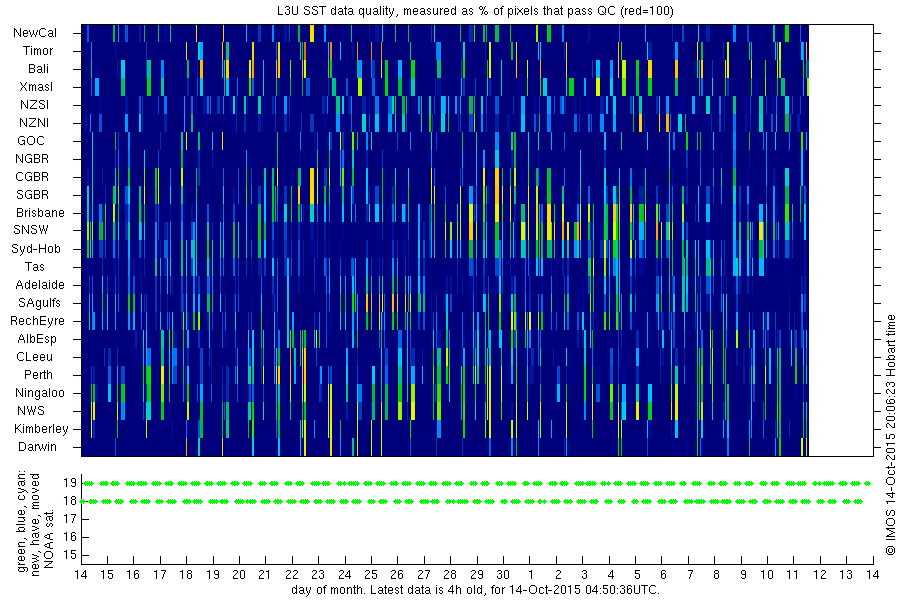900x600 pixels.
Task: Click day 24 on the day axis
Action: pyautogui.click(x=344, y=575)
